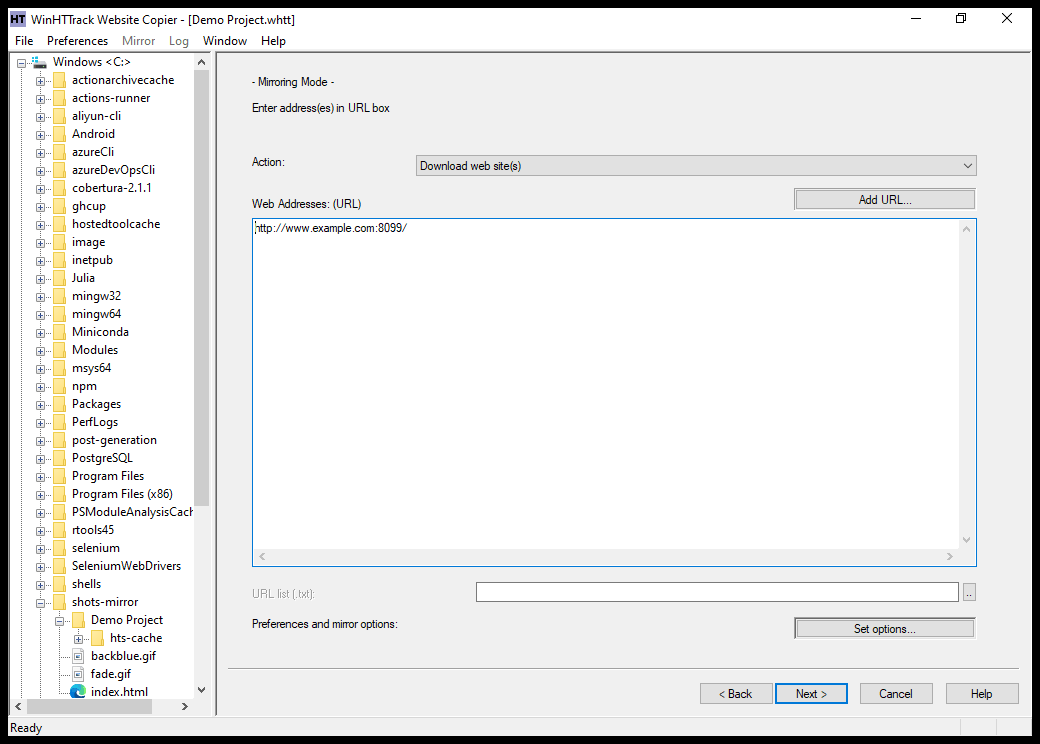
Task: Open the Log menu
Action: pyautogui.click(x=178, y=41)
